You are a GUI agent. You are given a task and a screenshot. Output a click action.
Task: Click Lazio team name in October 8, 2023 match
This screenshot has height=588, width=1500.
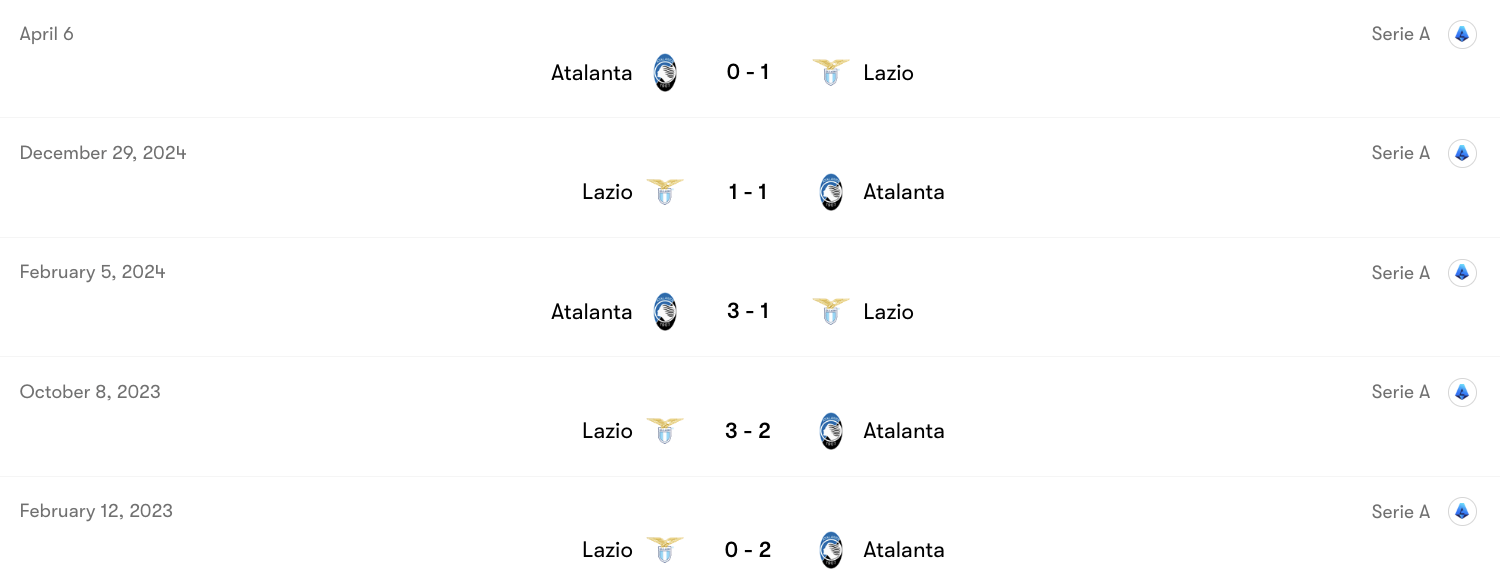click(607, 431)
